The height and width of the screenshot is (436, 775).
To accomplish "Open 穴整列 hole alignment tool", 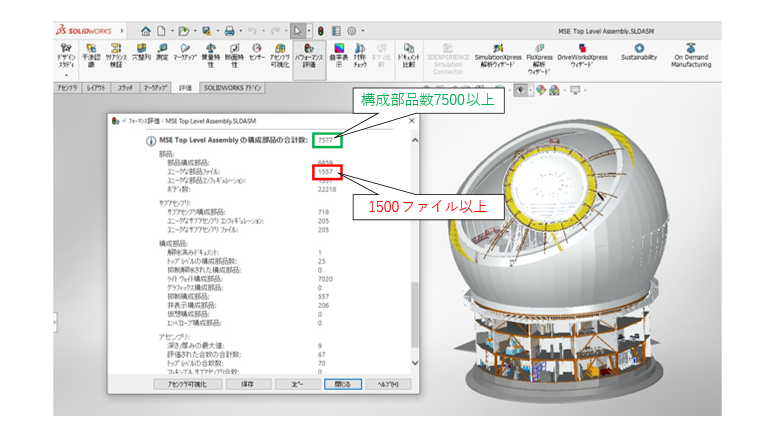I will 141,52.
